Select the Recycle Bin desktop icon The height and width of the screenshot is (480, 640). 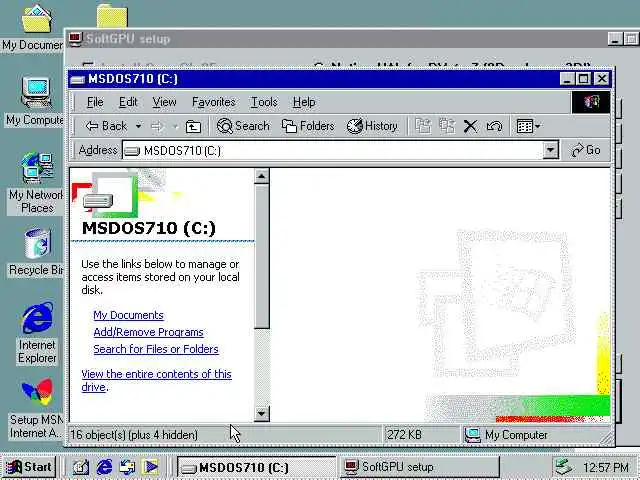[36, 253]
